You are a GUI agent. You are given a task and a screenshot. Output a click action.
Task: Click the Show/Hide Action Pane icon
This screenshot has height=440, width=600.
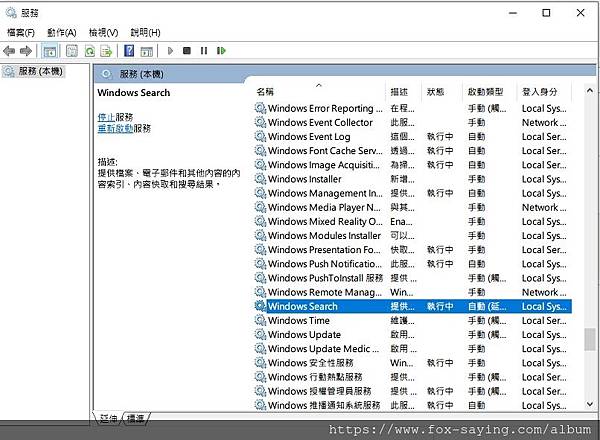click(x=147, y=51)
